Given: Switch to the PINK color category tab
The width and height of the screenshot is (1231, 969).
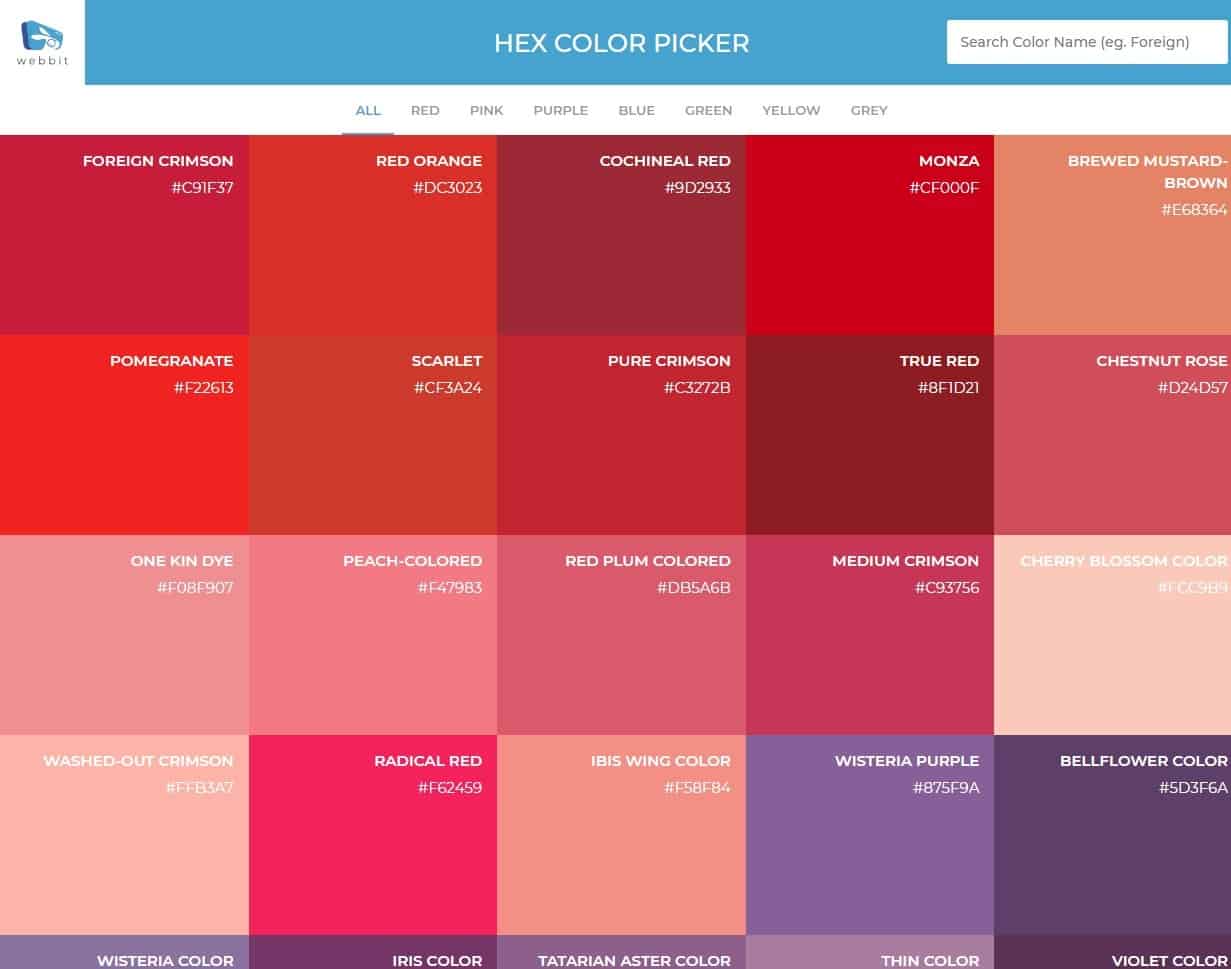Looking at the screenshot, I should tap(487, 110).
